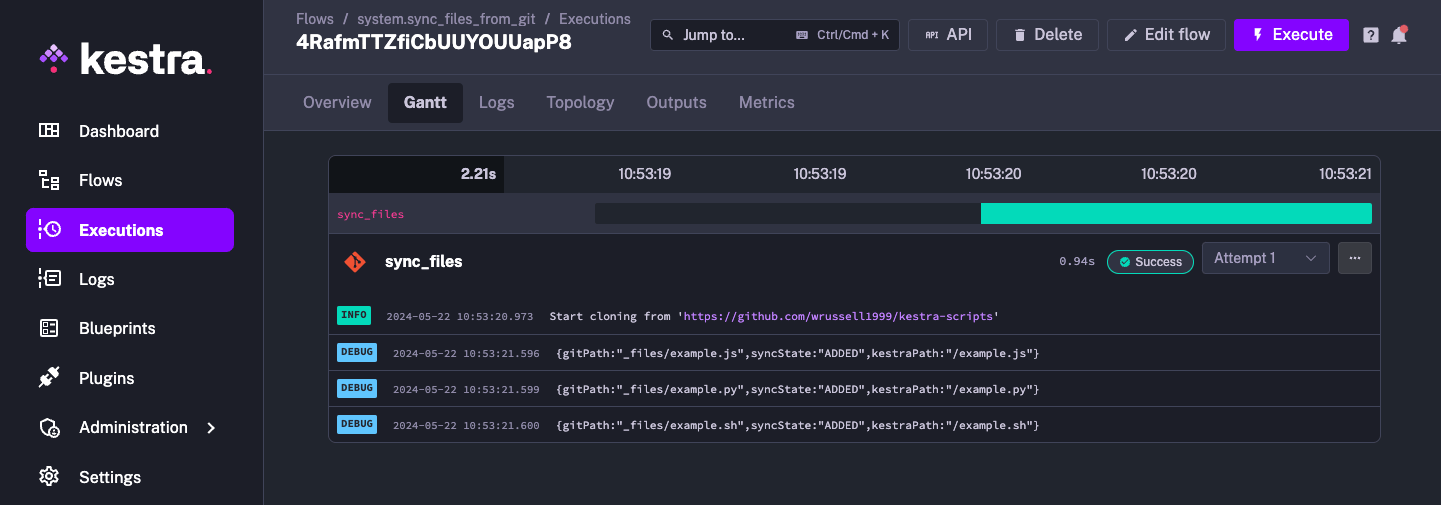This screenshot has width=1441, height=505.
Task: Click the Logs list icon in sidebar
Action: coord(49,279)
